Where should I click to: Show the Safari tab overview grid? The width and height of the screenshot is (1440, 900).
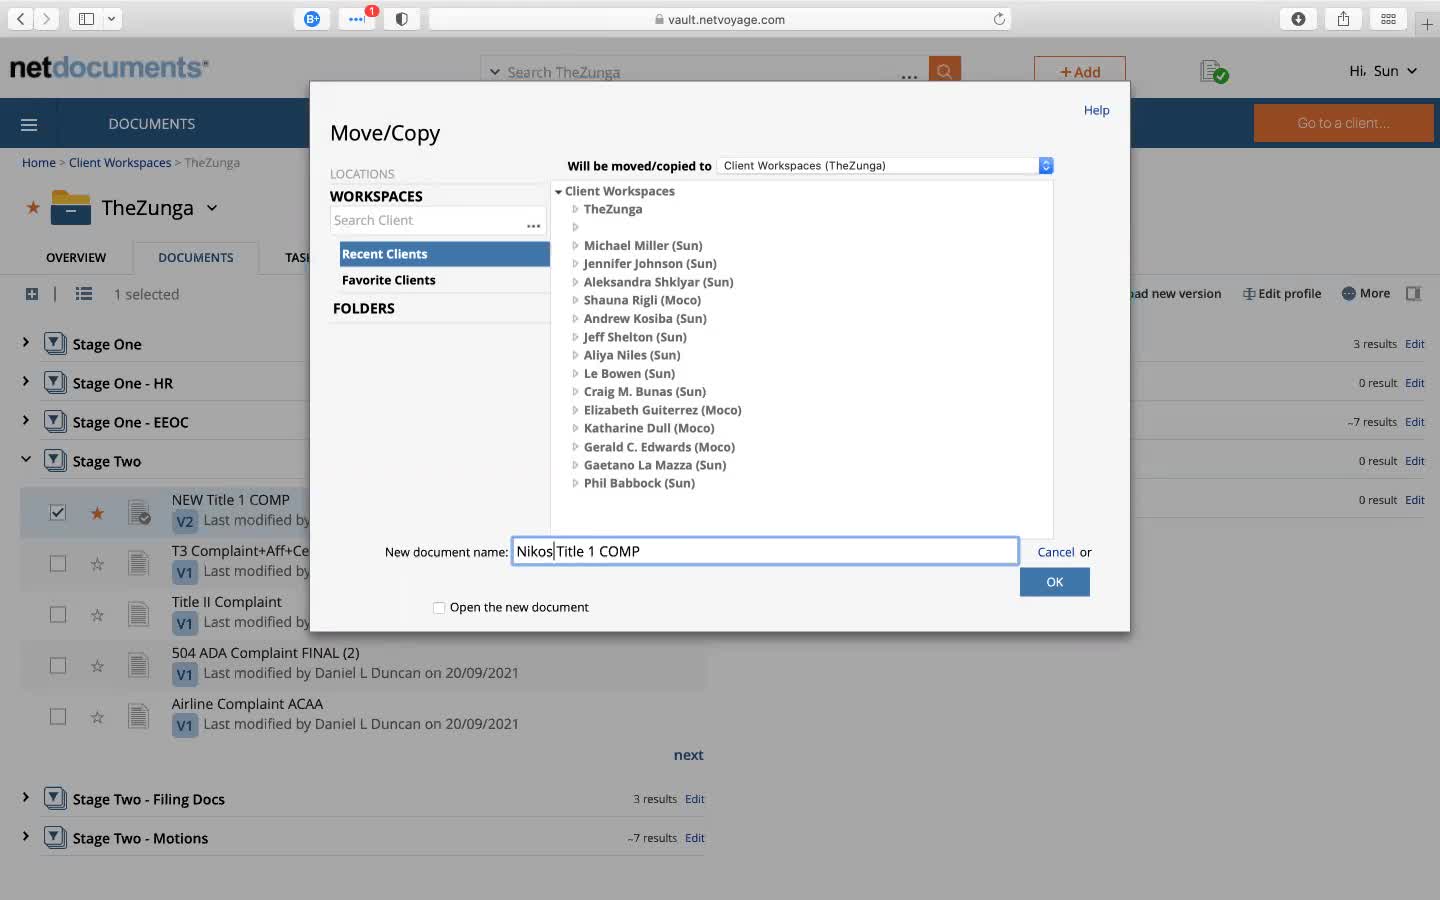point(1388,19)
